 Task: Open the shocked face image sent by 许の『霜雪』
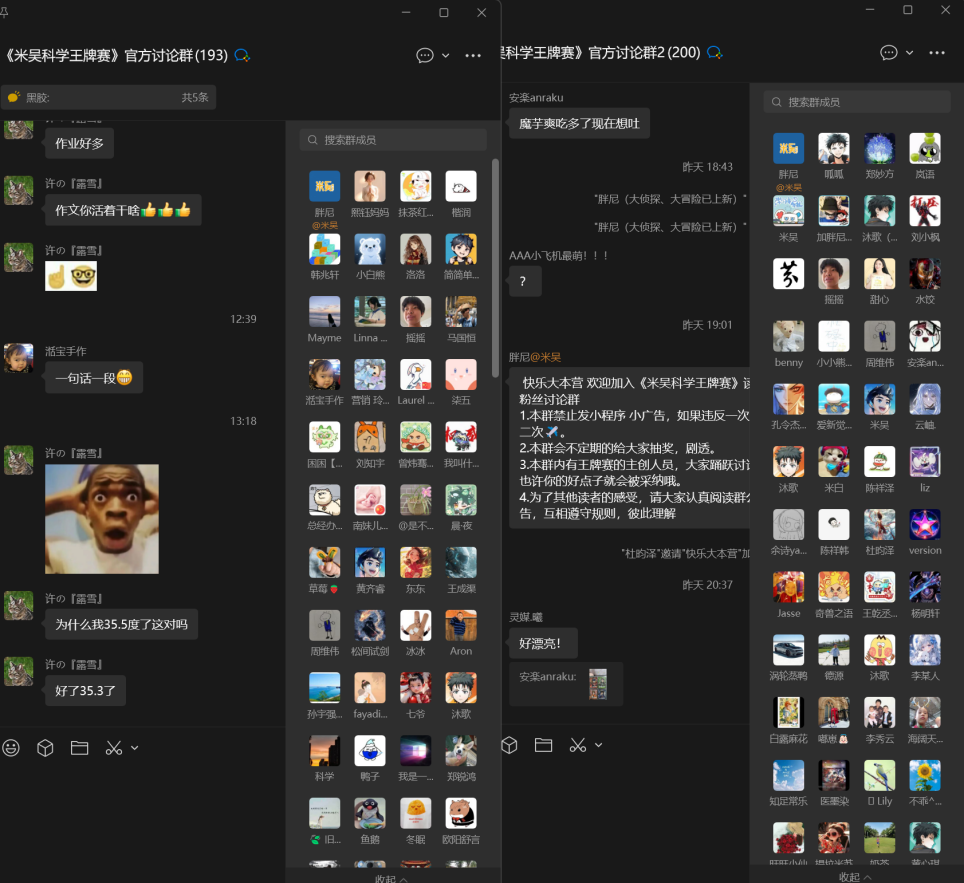coord(102,519)
